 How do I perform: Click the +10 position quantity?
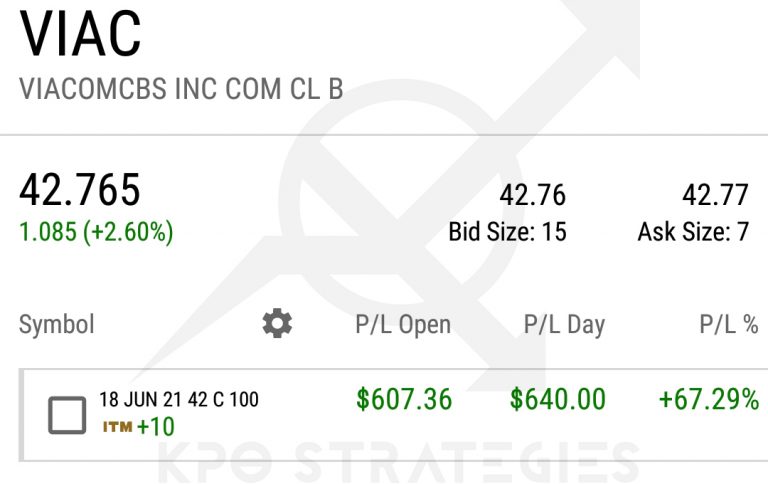pos(156,427)
